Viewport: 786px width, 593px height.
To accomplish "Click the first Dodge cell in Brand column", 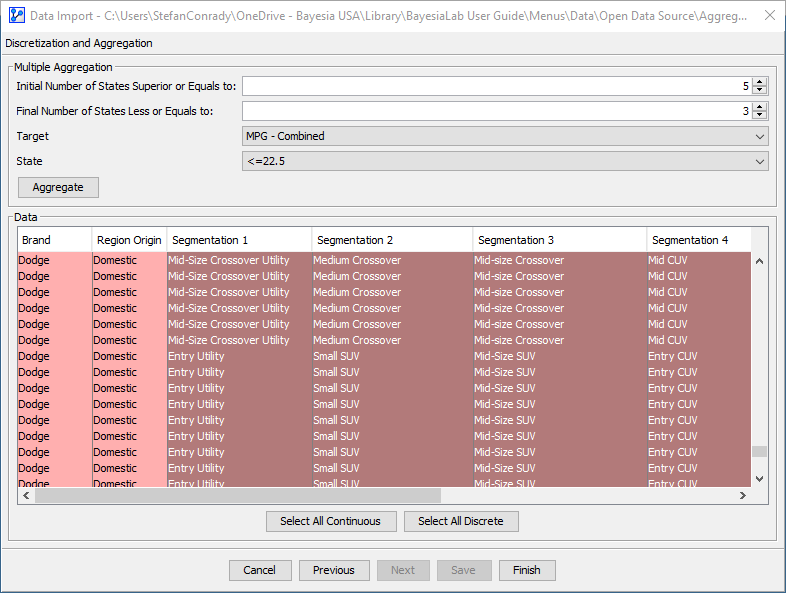I will tap(55, 260).
